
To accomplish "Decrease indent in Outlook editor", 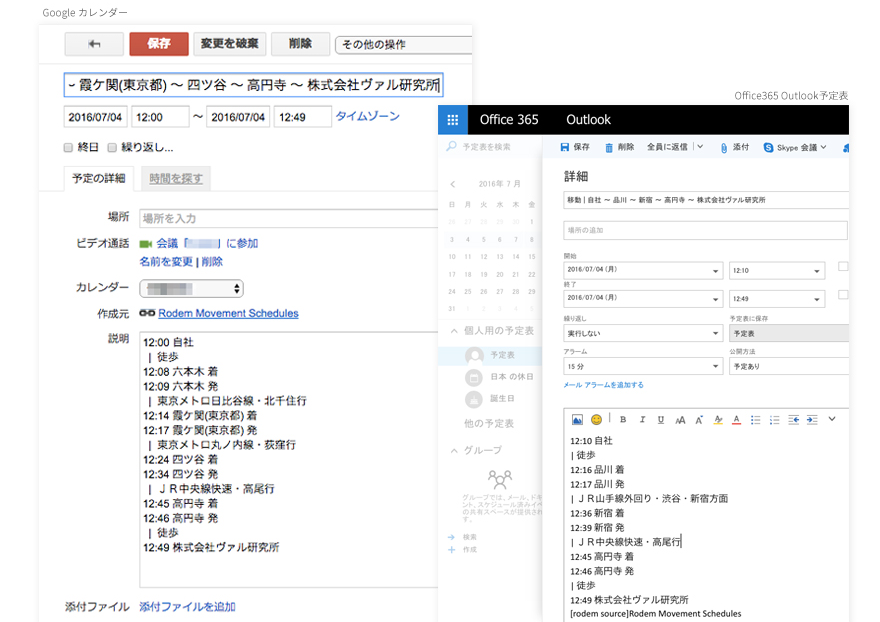I will [x=793, y=419].
